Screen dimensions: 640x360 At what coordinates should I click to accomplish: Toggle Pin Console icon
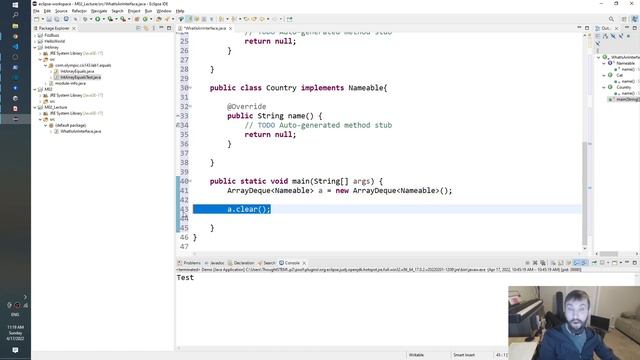pos(594,263)
